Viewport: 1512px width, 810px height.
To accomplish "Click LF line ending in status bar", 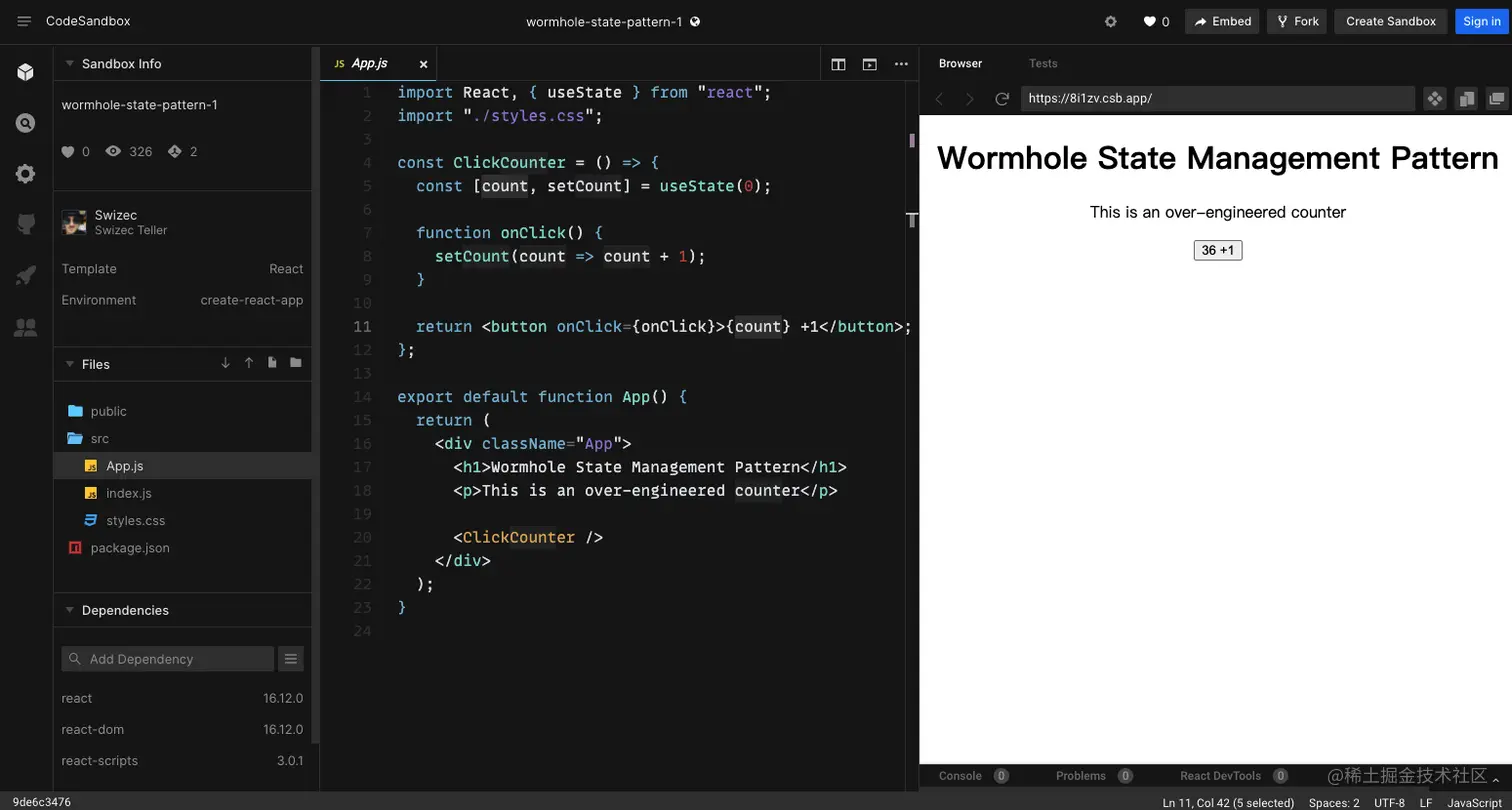I will click(1426, 803).
